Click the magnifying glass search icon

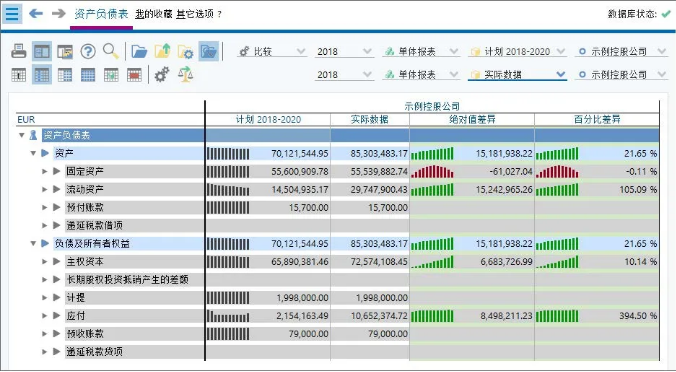click(x=111, y=51)
